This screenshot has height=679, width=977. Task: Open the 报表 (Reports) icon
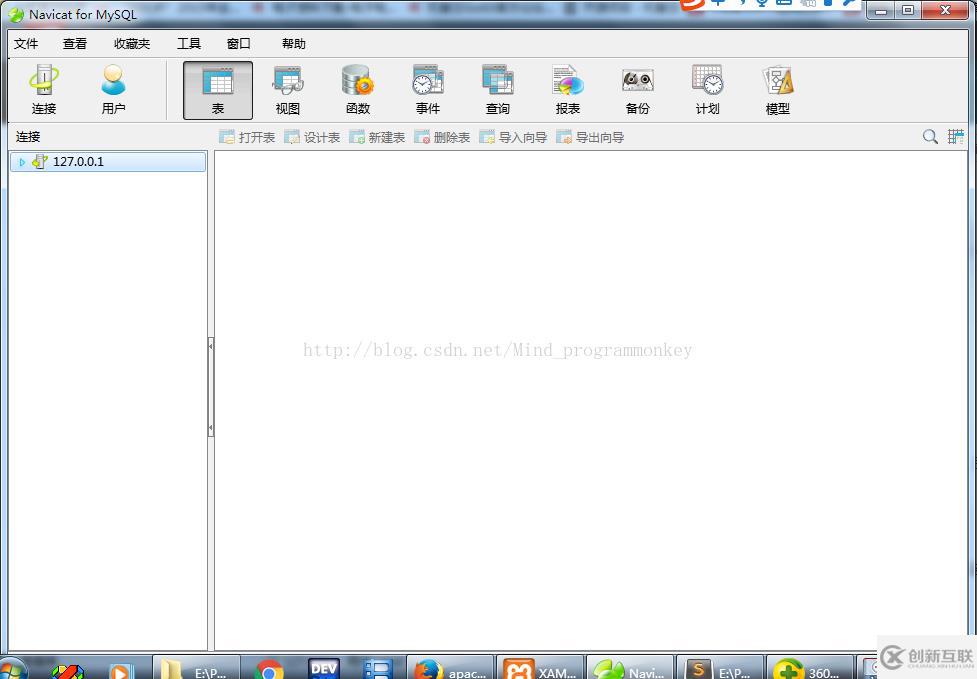567,88
